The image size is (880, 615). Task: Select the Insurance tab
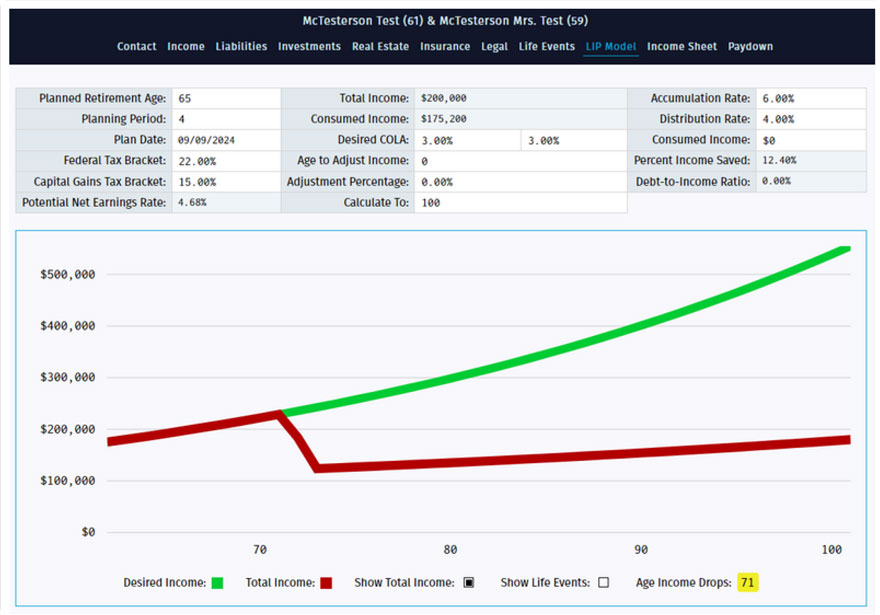445,47
